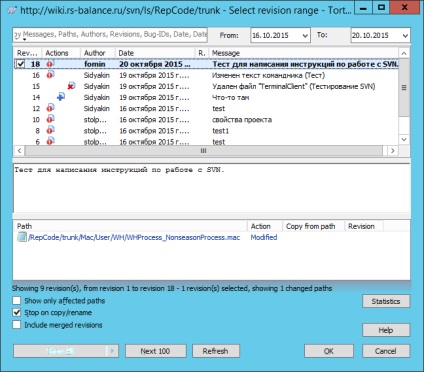Select the row 'Удален файл TerminalClient'

click(206, 86)
